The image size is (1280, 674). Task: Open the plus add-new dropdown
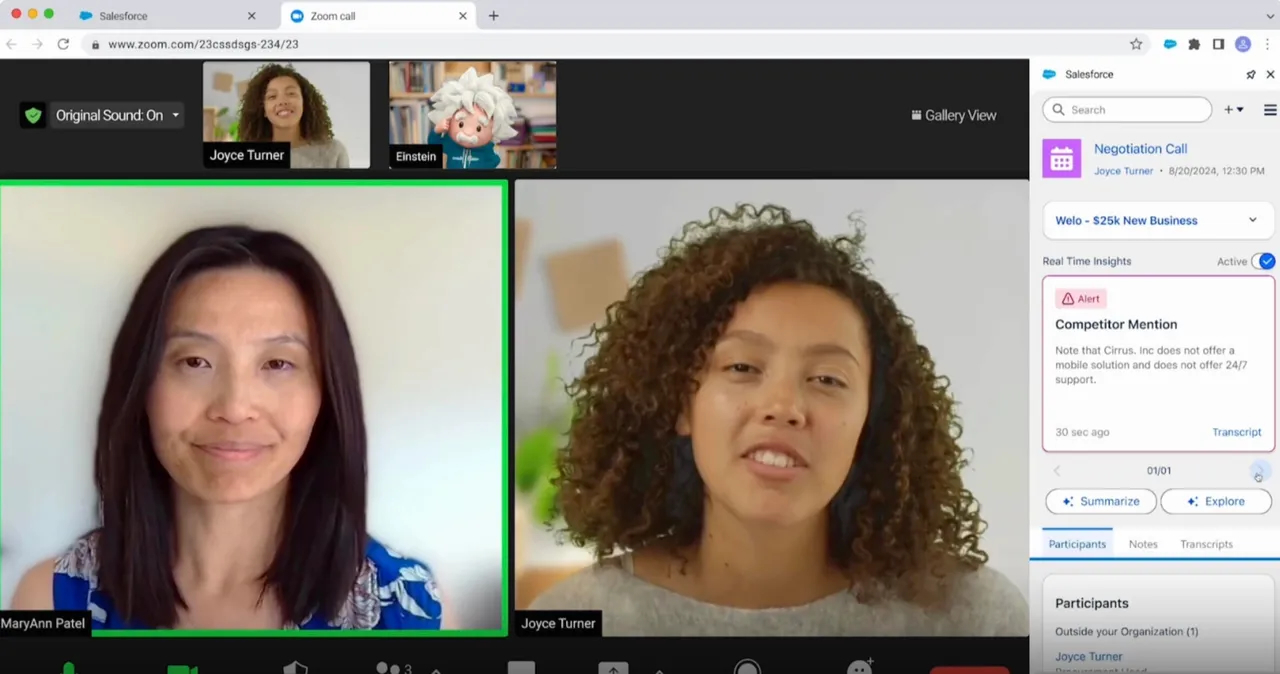click(x=1234, y=110)
